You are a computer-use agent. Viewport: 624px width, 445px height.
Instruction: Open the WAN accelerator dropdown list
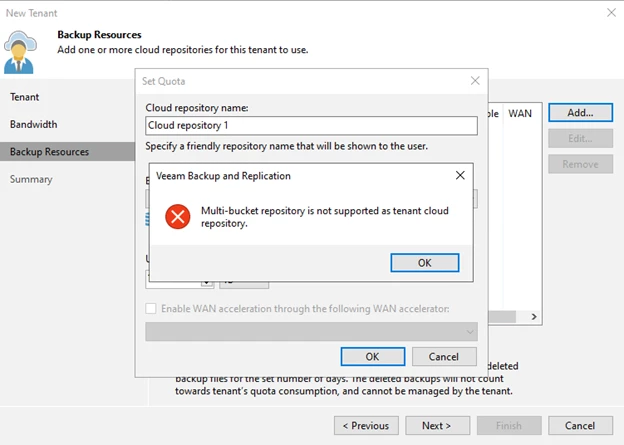tap(311, 332)
